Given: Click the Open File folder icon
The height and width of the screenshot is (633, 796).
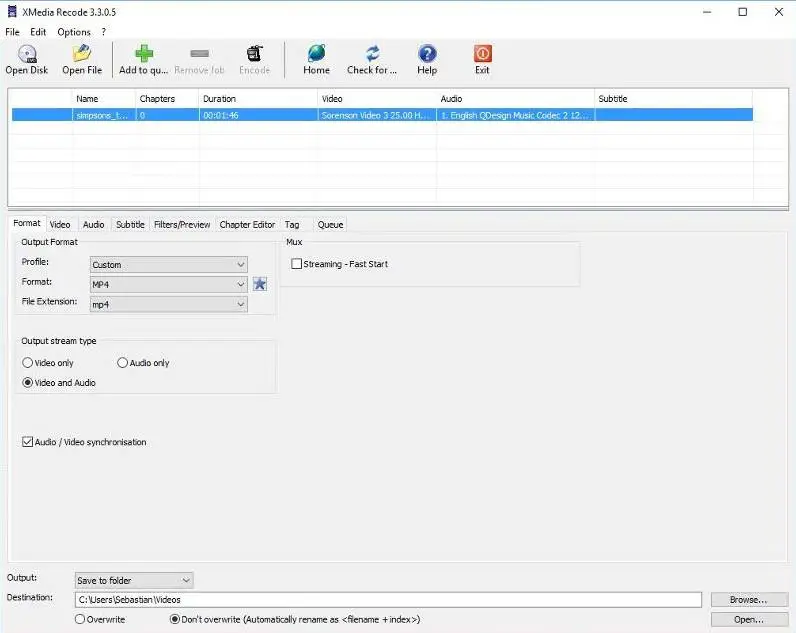Looking at the screenshot, I should (x=82, y=53).
